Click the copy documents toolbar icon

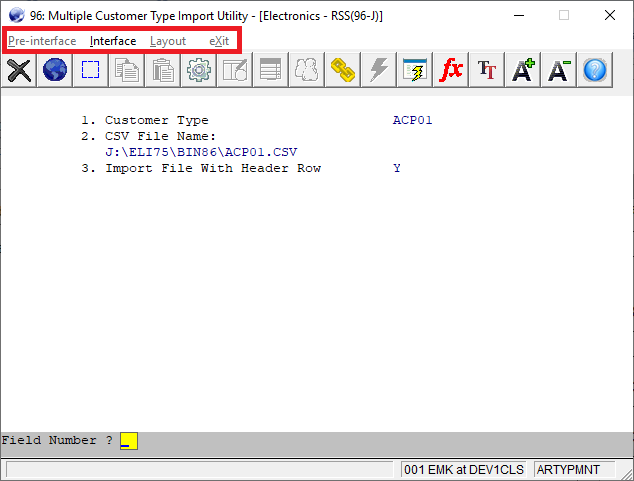coord(127,70)
